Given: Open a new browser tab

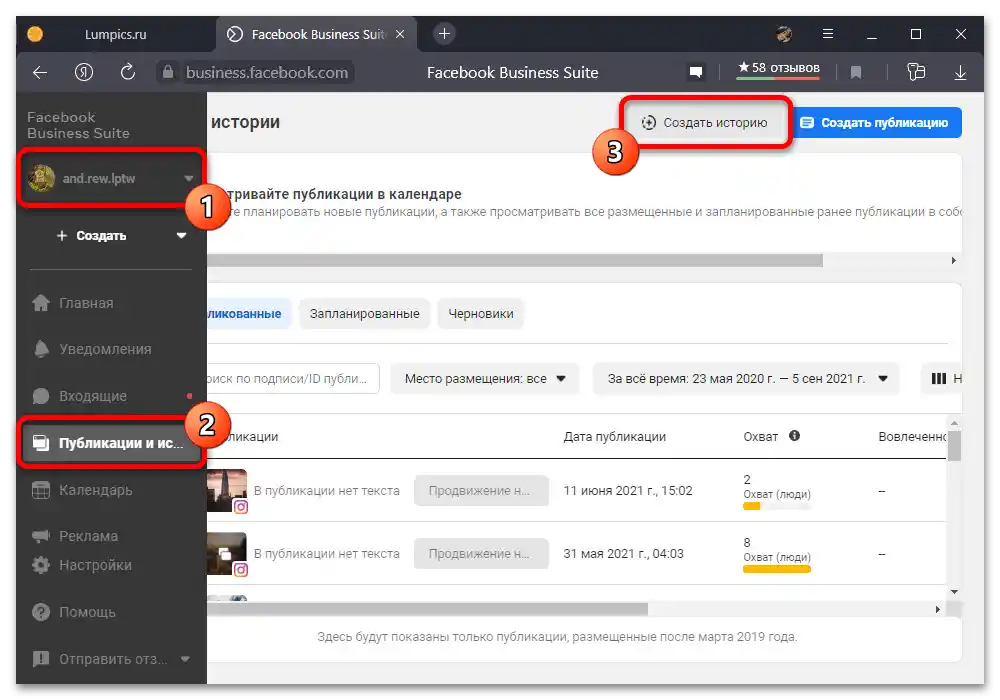Looking at the screenshot, I should click(444, 34).
